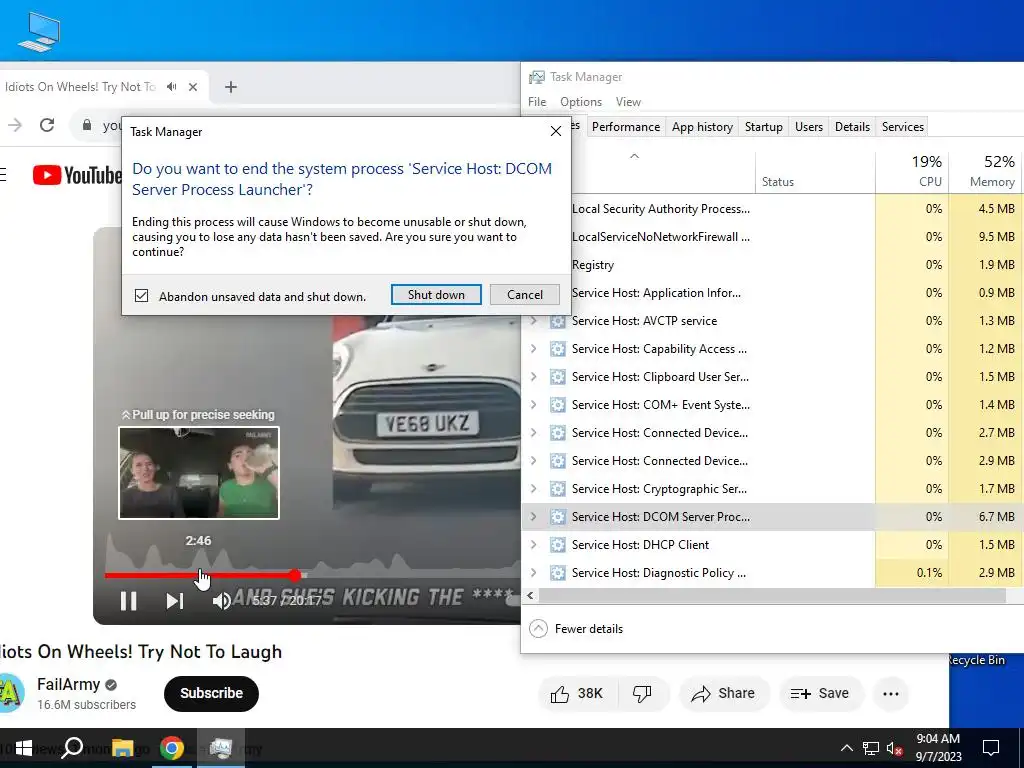Skip to next YouTube video

tap(174, 600)
